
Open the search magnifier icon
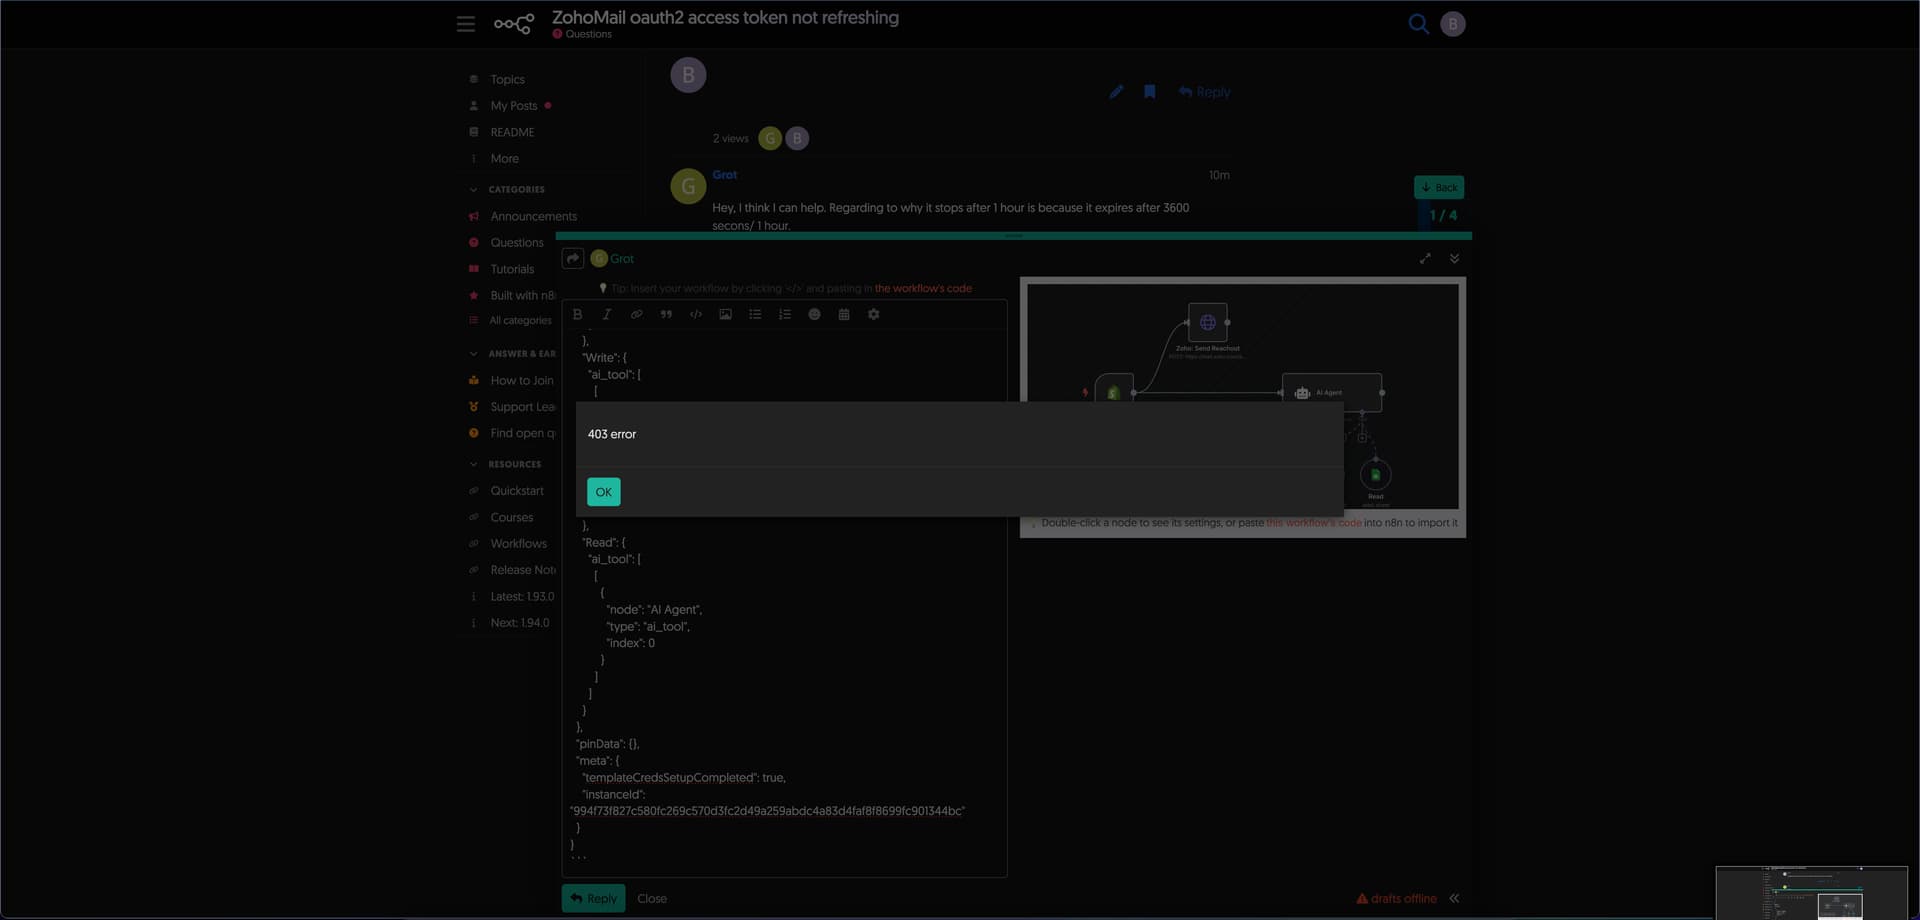(1418, 24)
